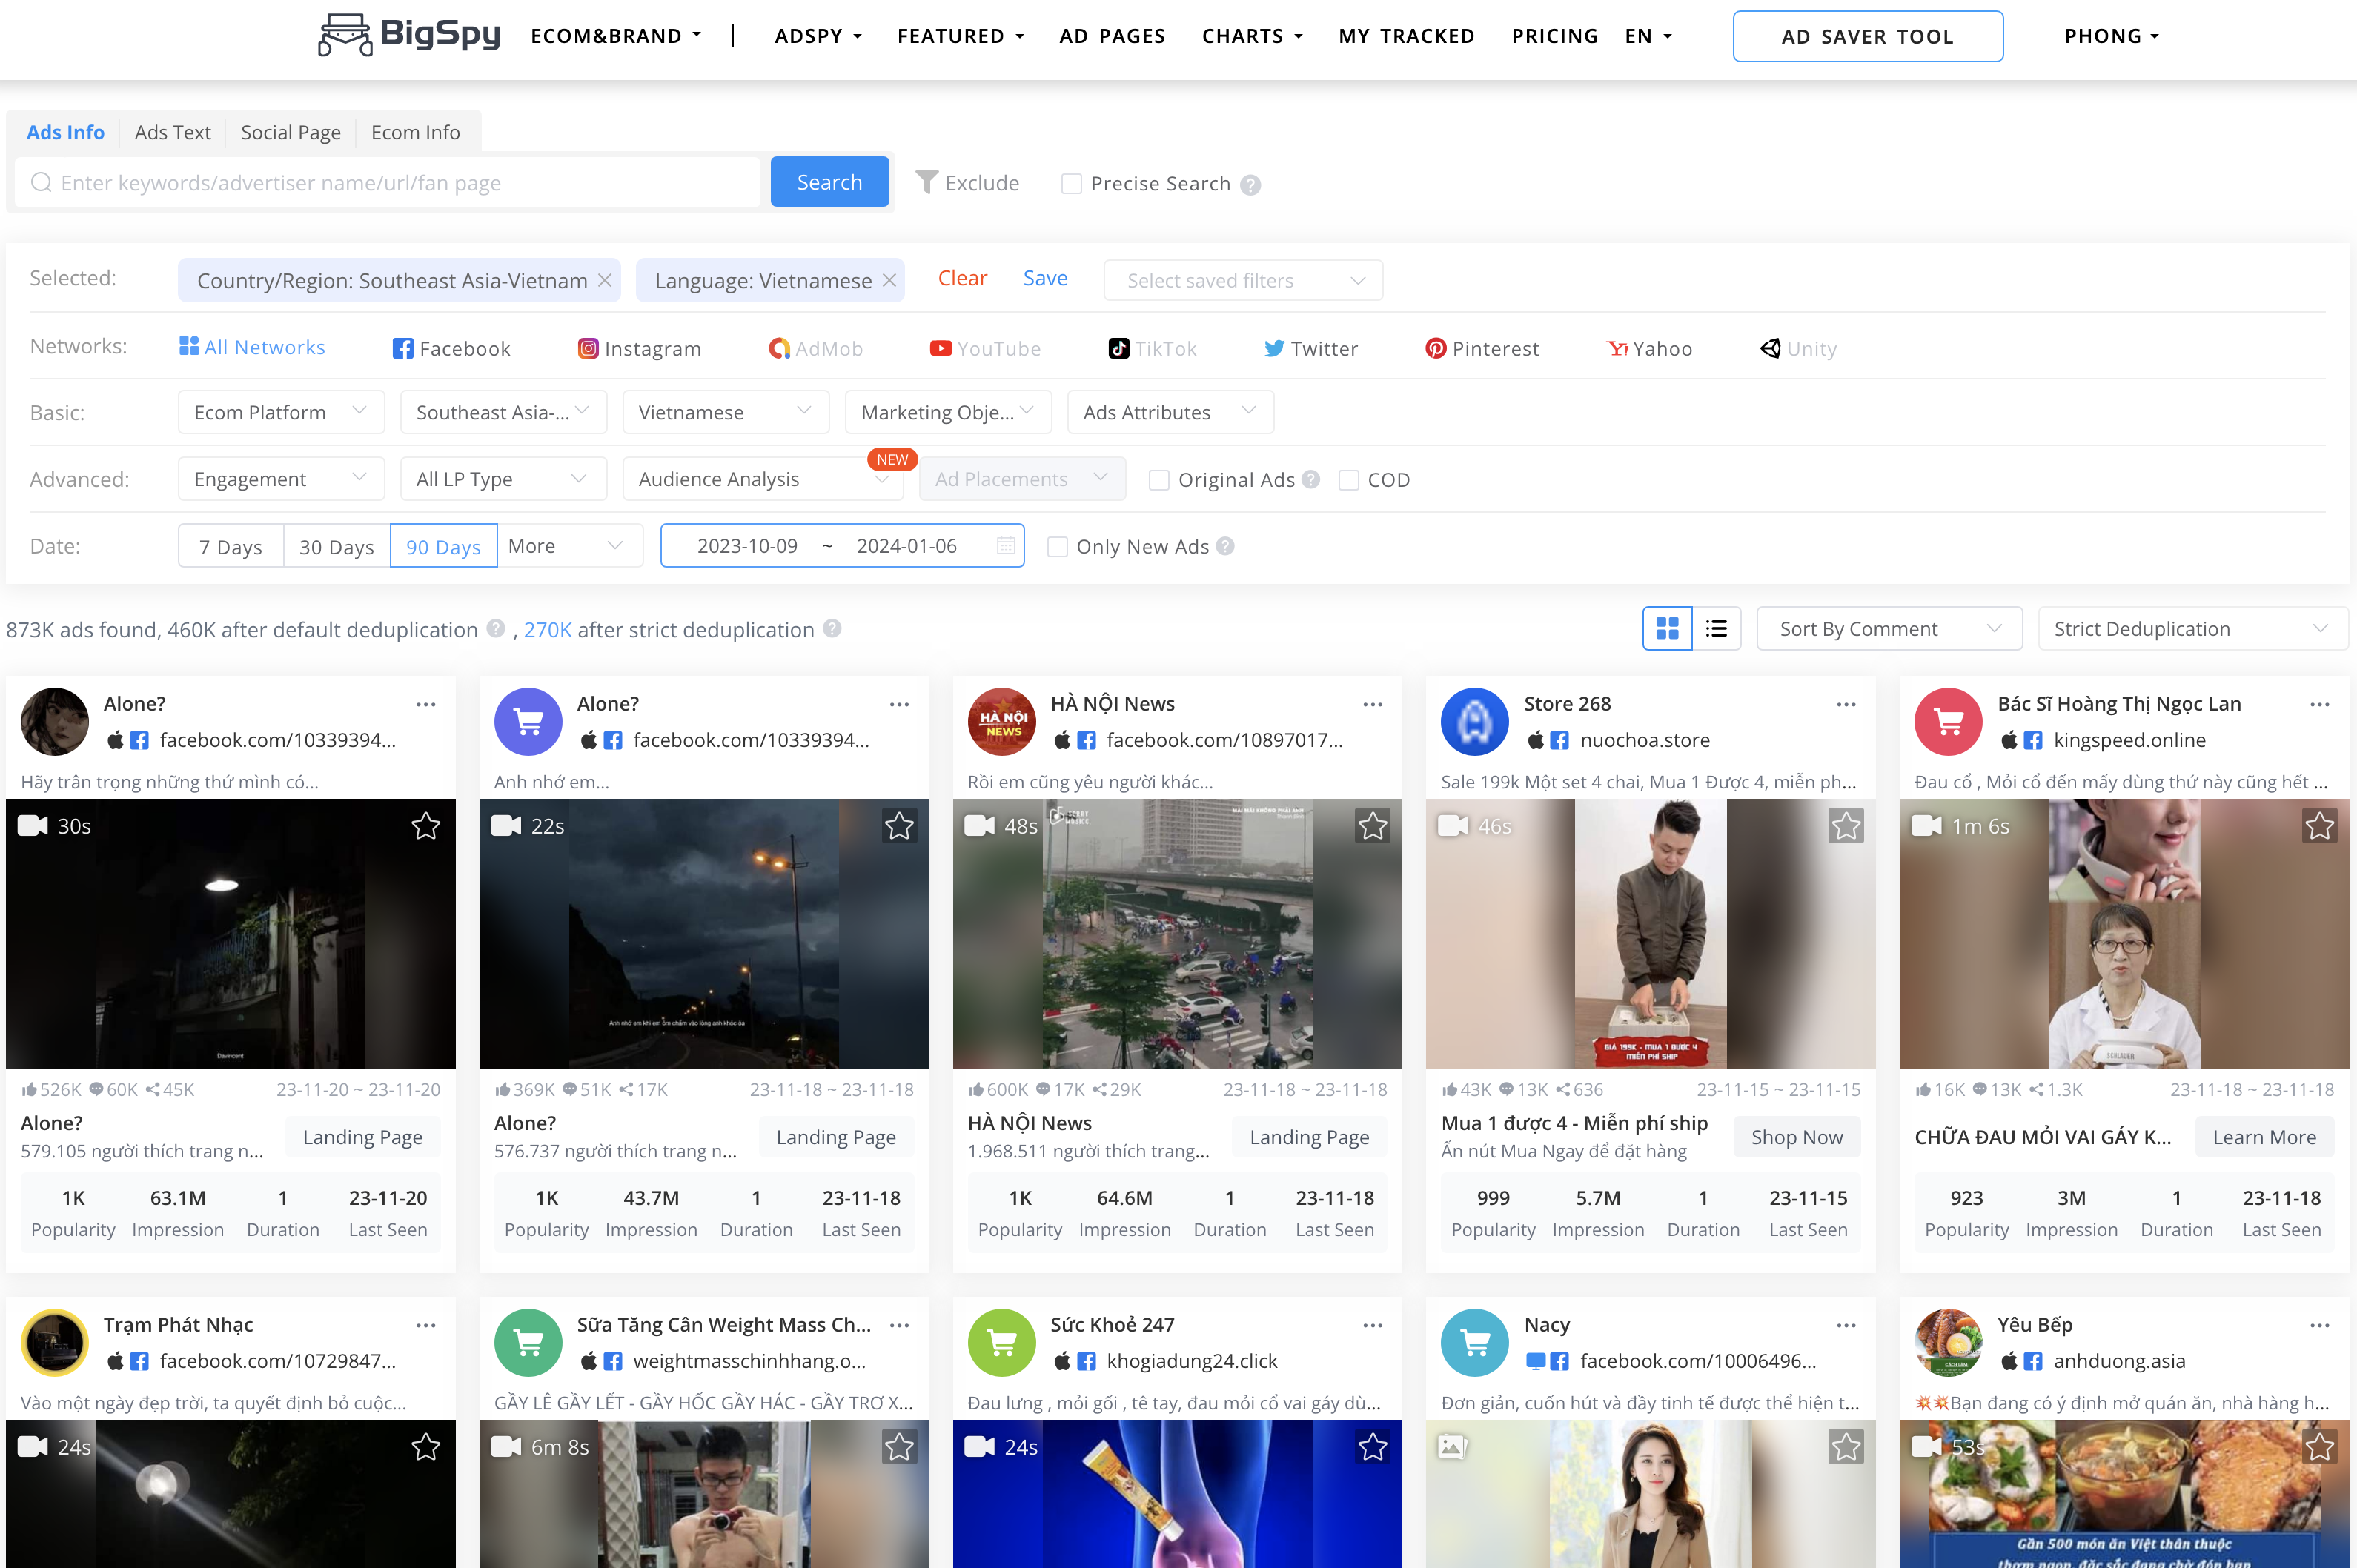Select the 90 Days date range
The image size is (2357, 1568).
point(443,546)
